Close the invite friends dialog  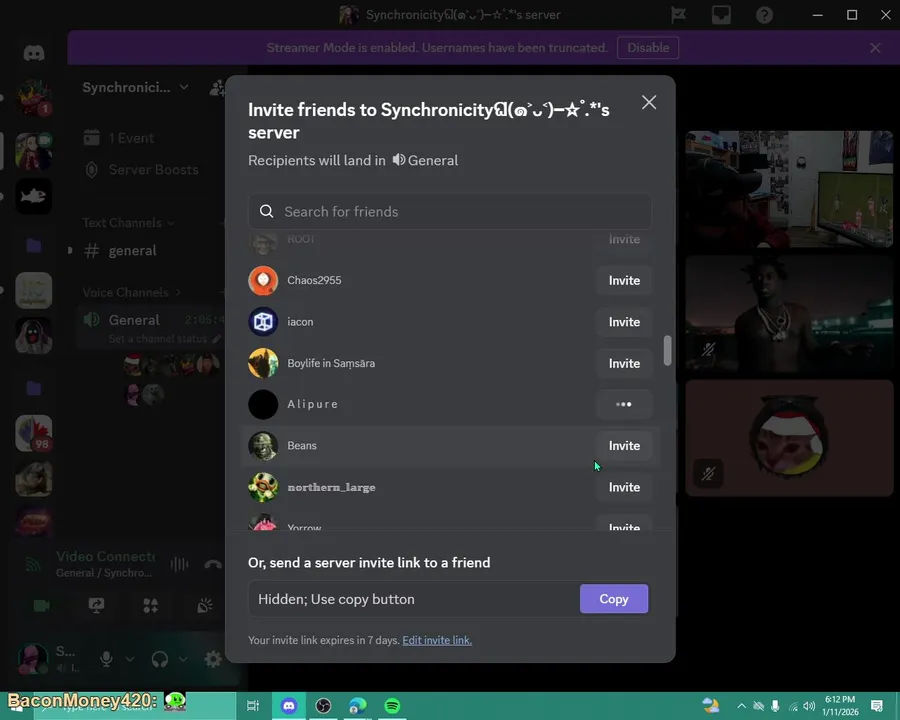click(x=649, y=102)
